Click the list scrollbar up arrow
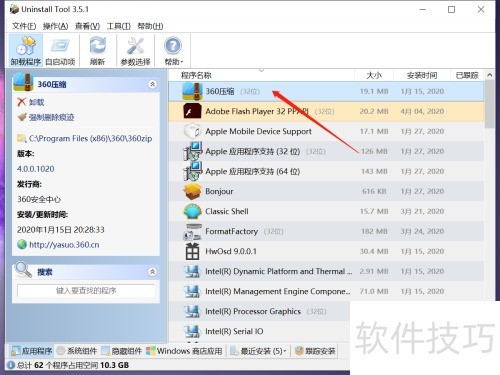The height and width of the screenshot is (375, 500). [489, 75]
